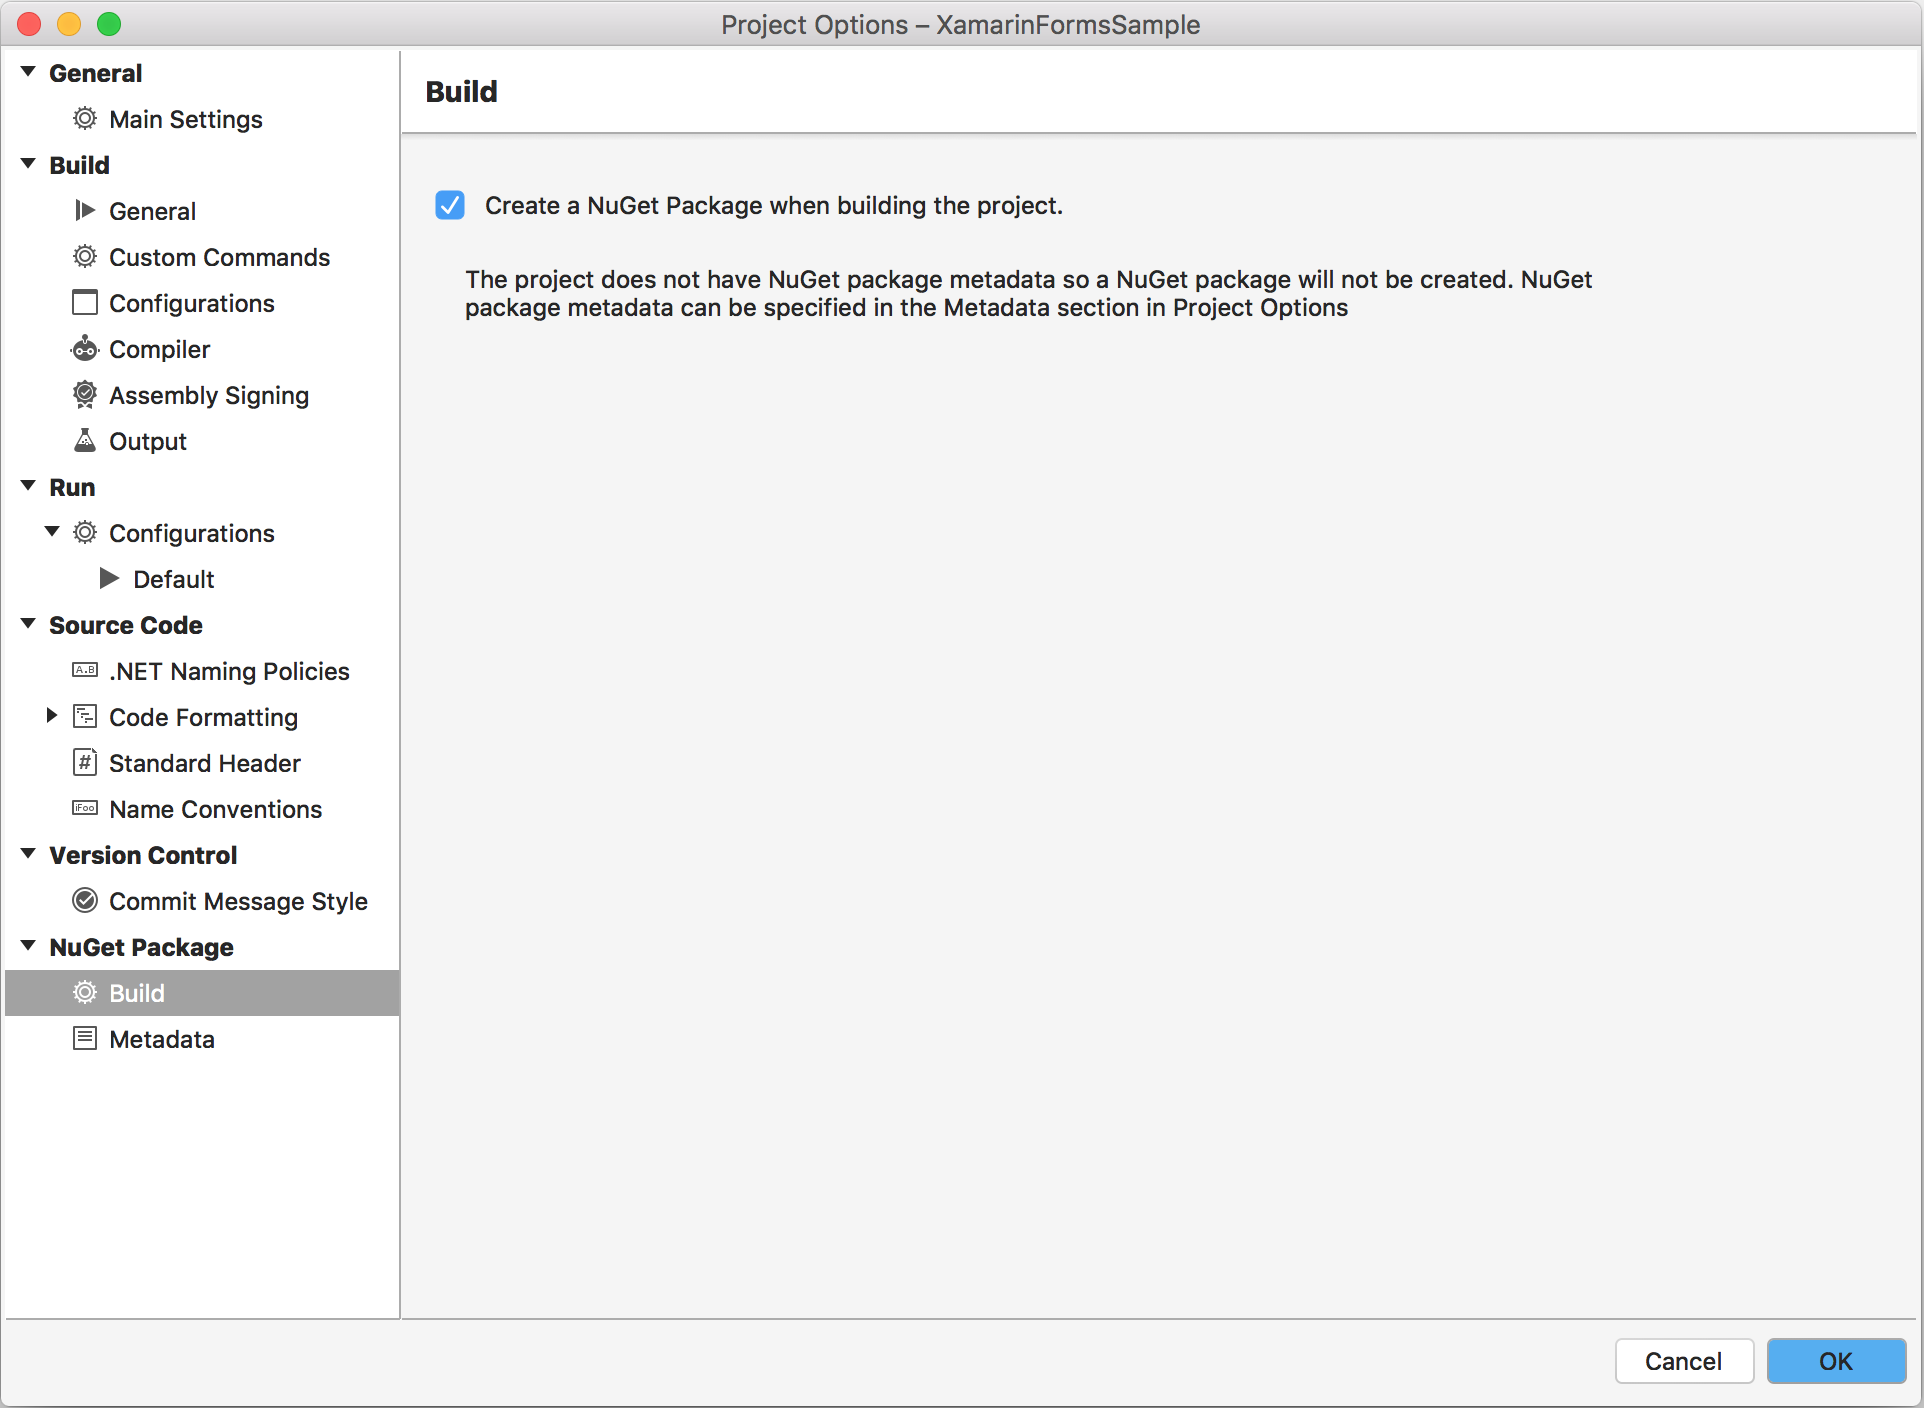This screenshot has height=1408, width=1924.
Task: Click the .NET Naming Policies icon
Action: point(85,671)
